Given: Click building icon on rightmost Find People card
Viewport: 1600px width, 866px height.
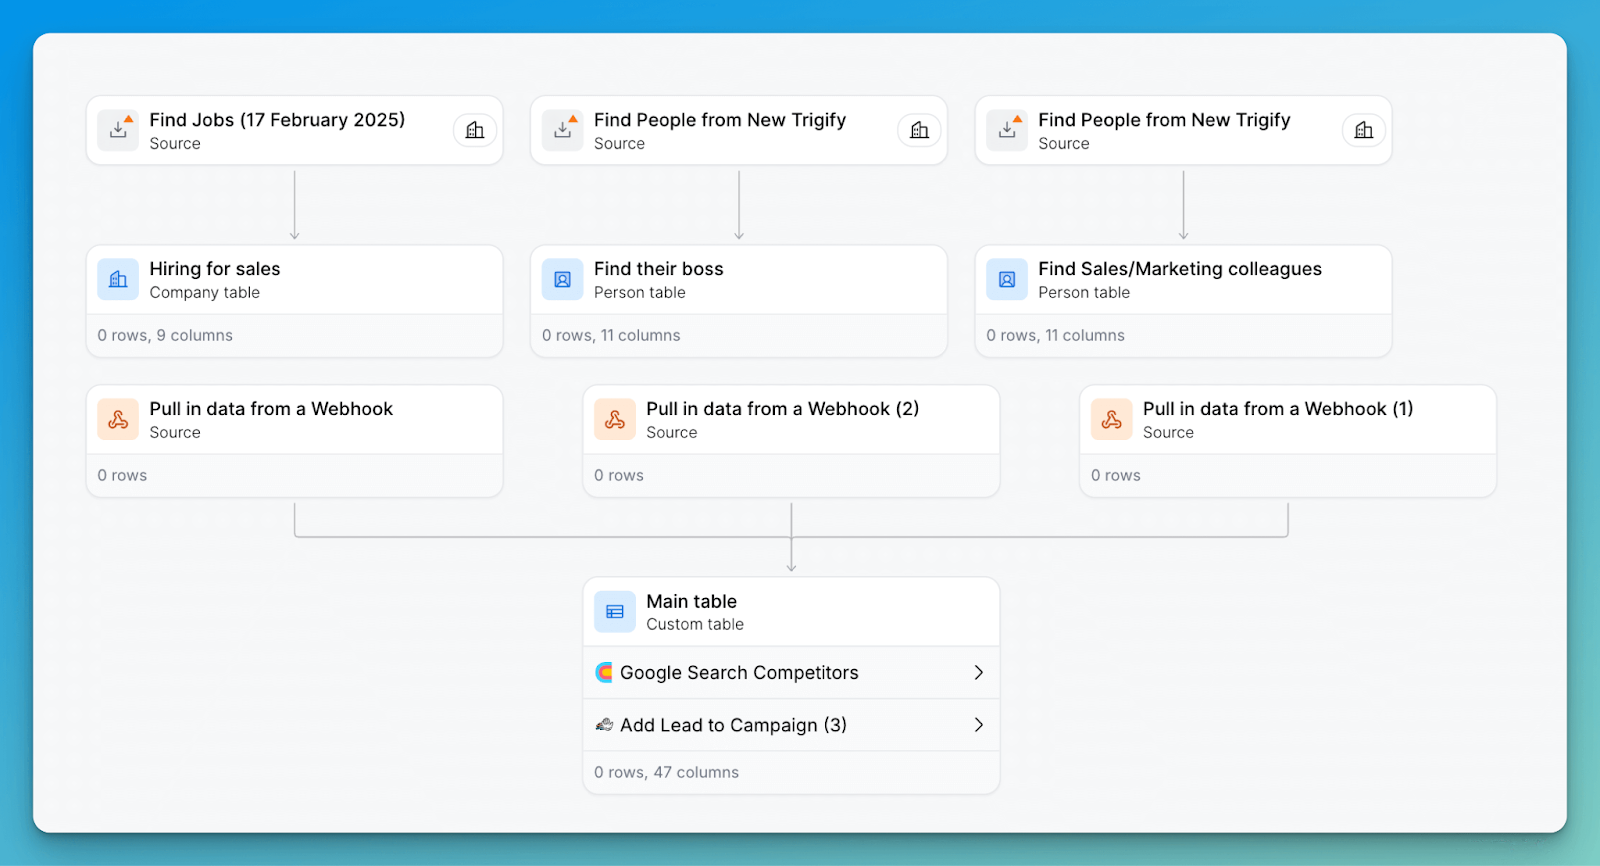Looking at the screenshot, I should point(1364,130).
